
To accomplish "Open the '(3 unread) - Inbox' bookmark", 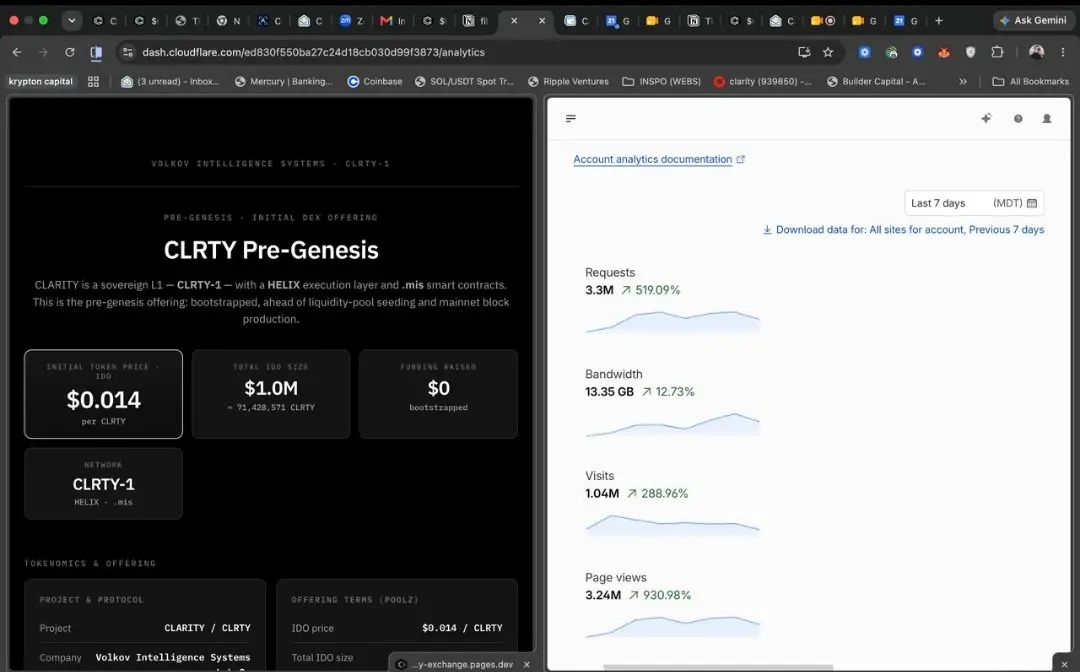I will pos(170,81).
